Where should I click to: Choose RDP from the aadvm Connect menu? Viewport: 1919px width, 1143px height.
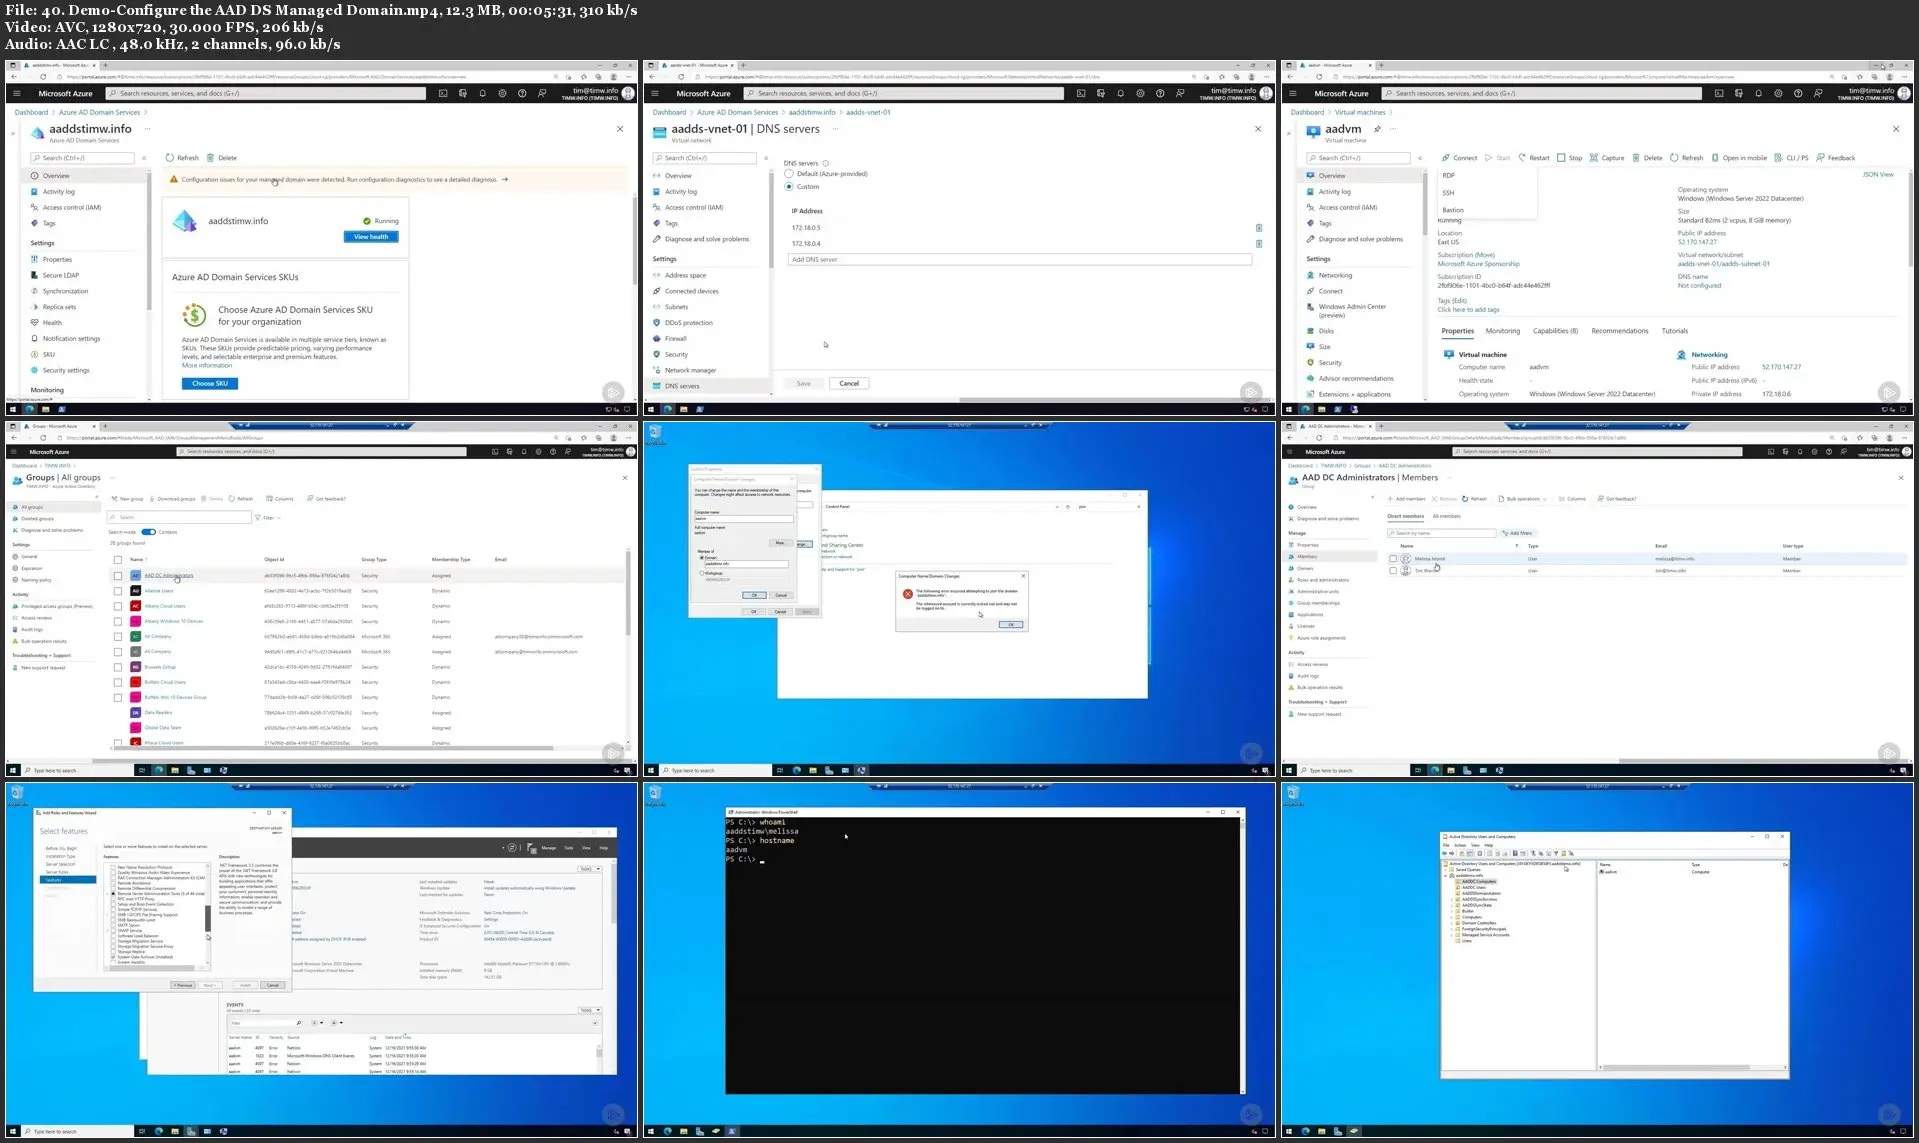pyautogui.click(x=1449, y=175)
